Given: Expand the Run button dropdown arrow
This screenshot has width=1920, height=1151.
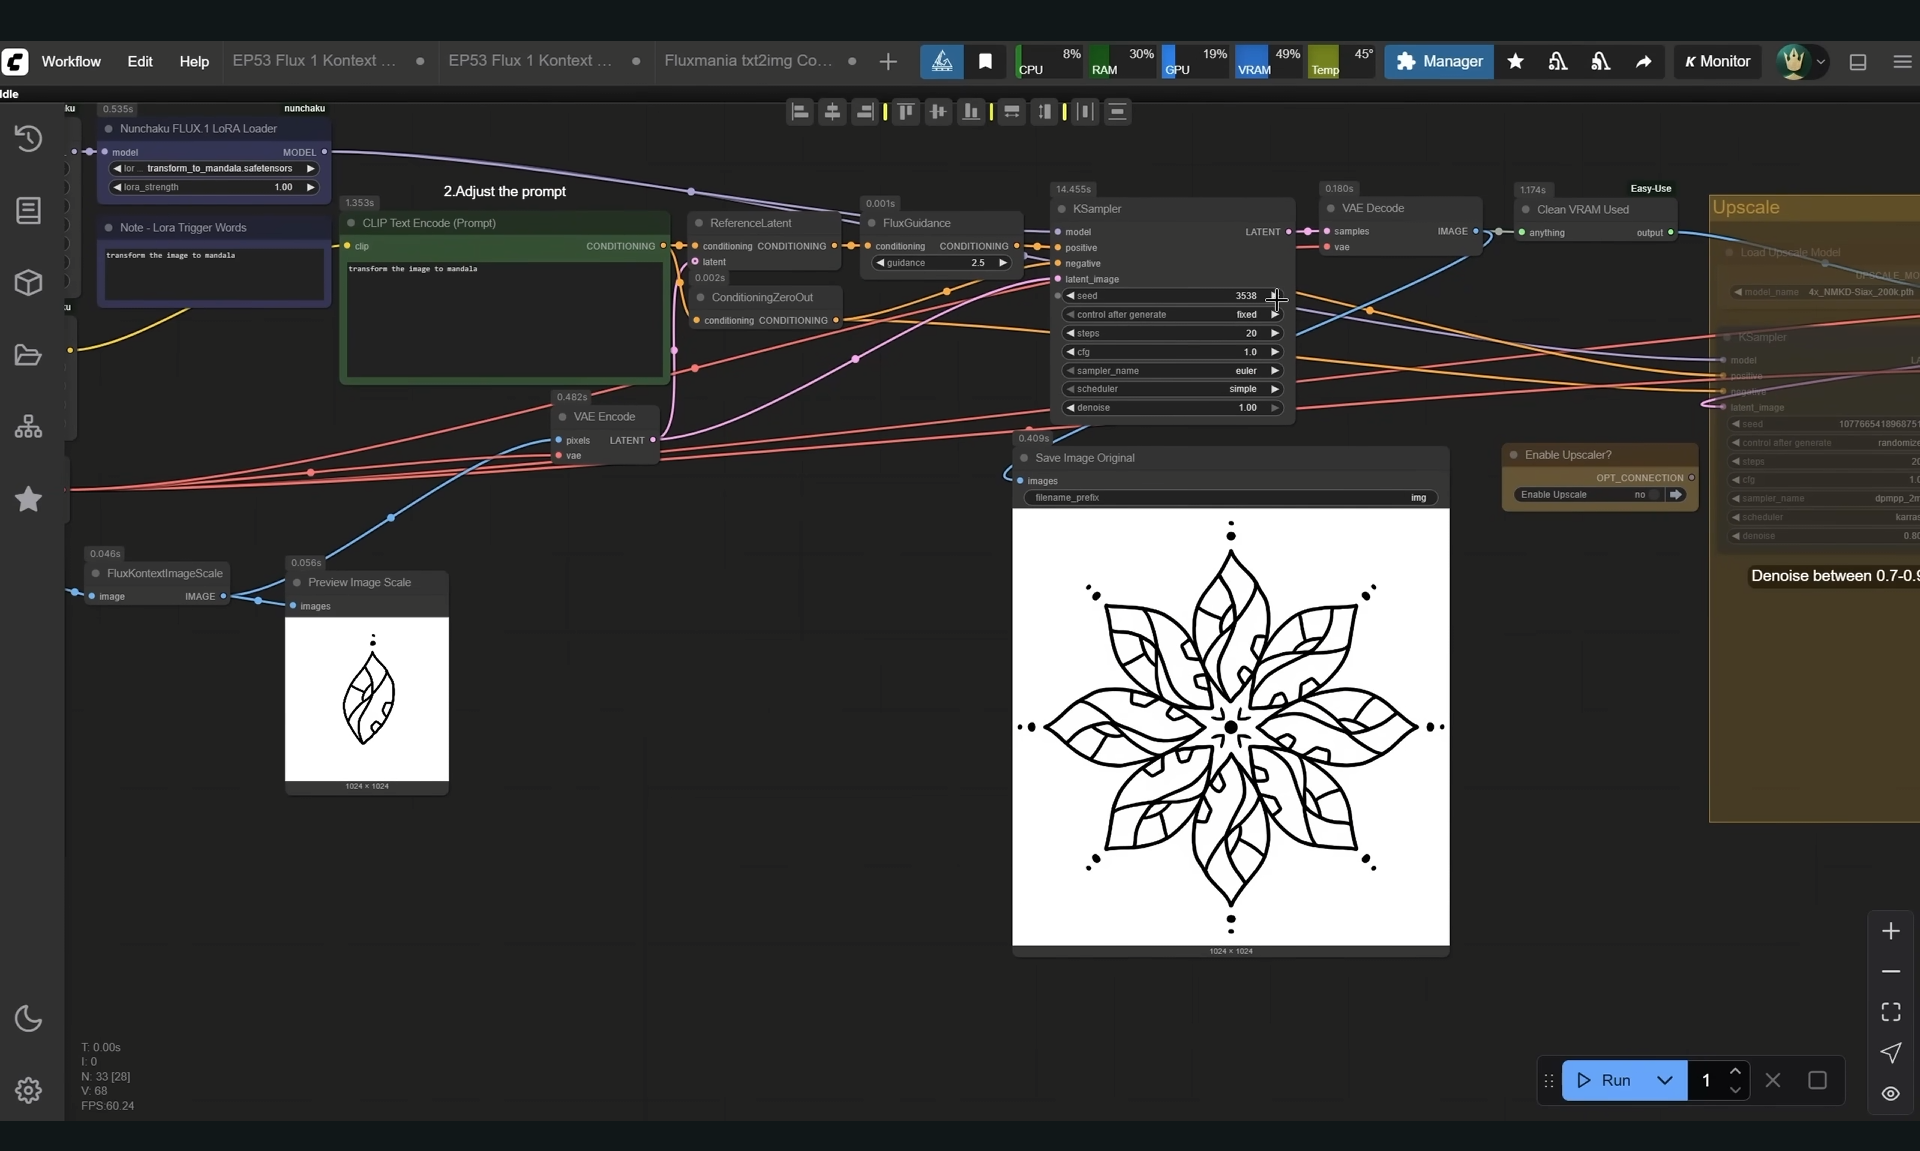Looking at the screenshot, I should click(x=1664, y=1080).
